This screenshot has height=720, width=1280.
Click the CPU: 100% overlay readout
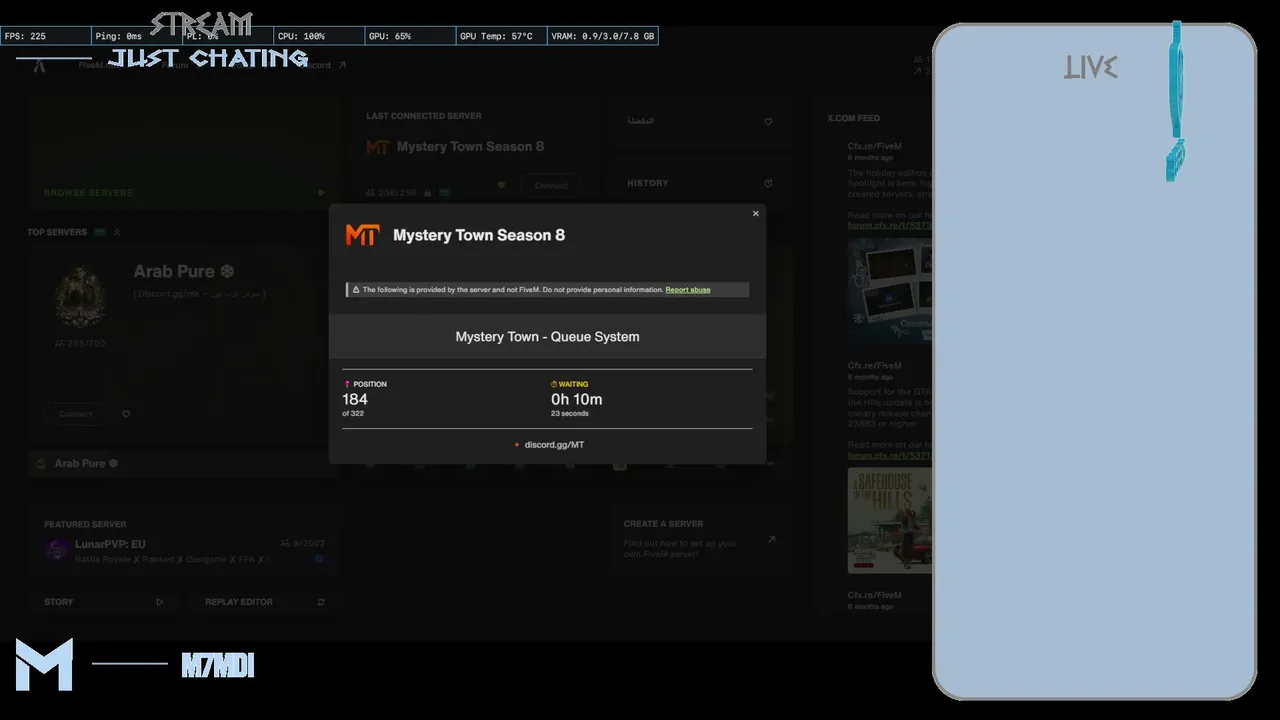pyautogui.click(x=318, y=36)
